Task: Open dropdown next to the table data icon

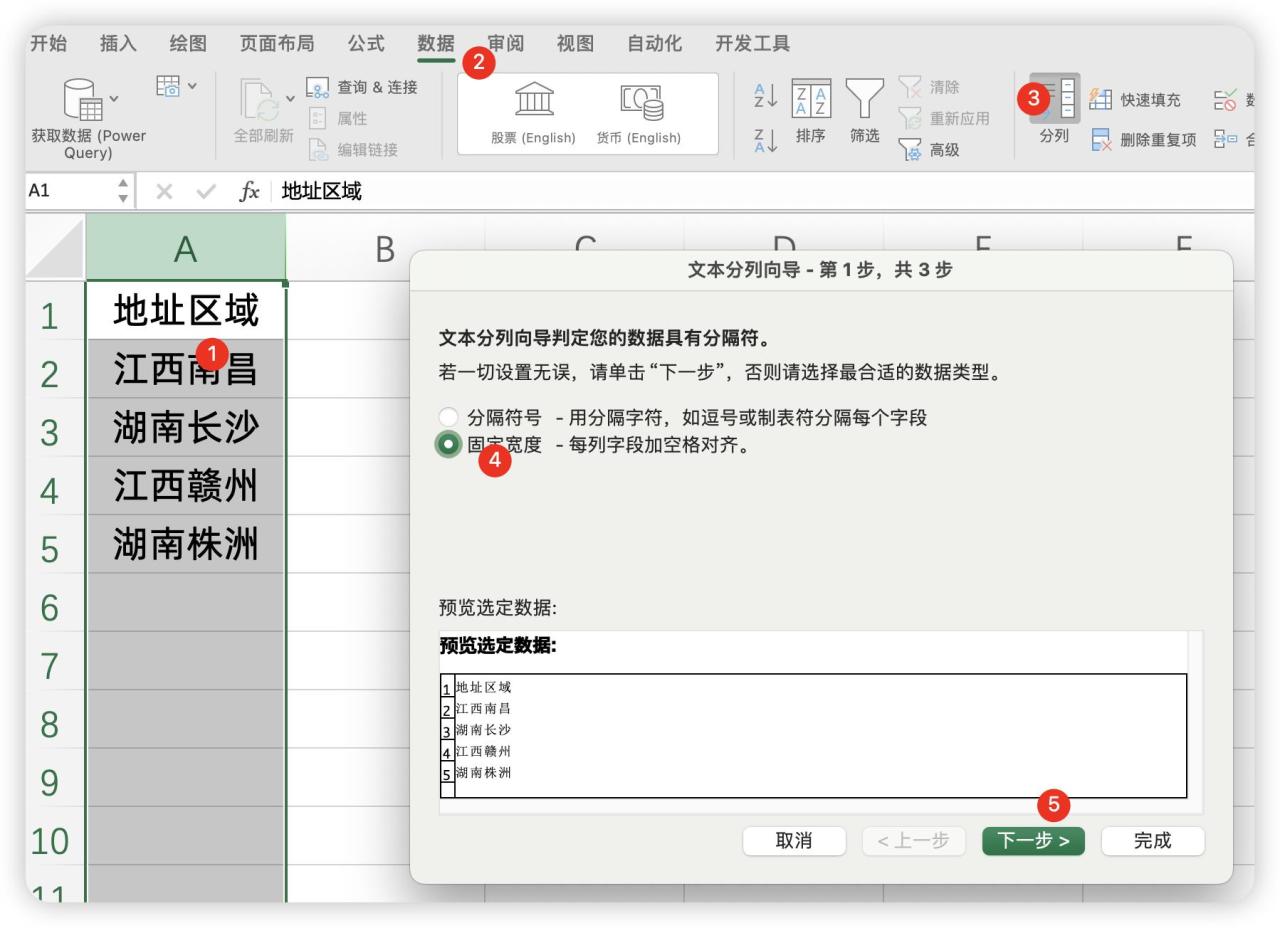Action: 191,87
